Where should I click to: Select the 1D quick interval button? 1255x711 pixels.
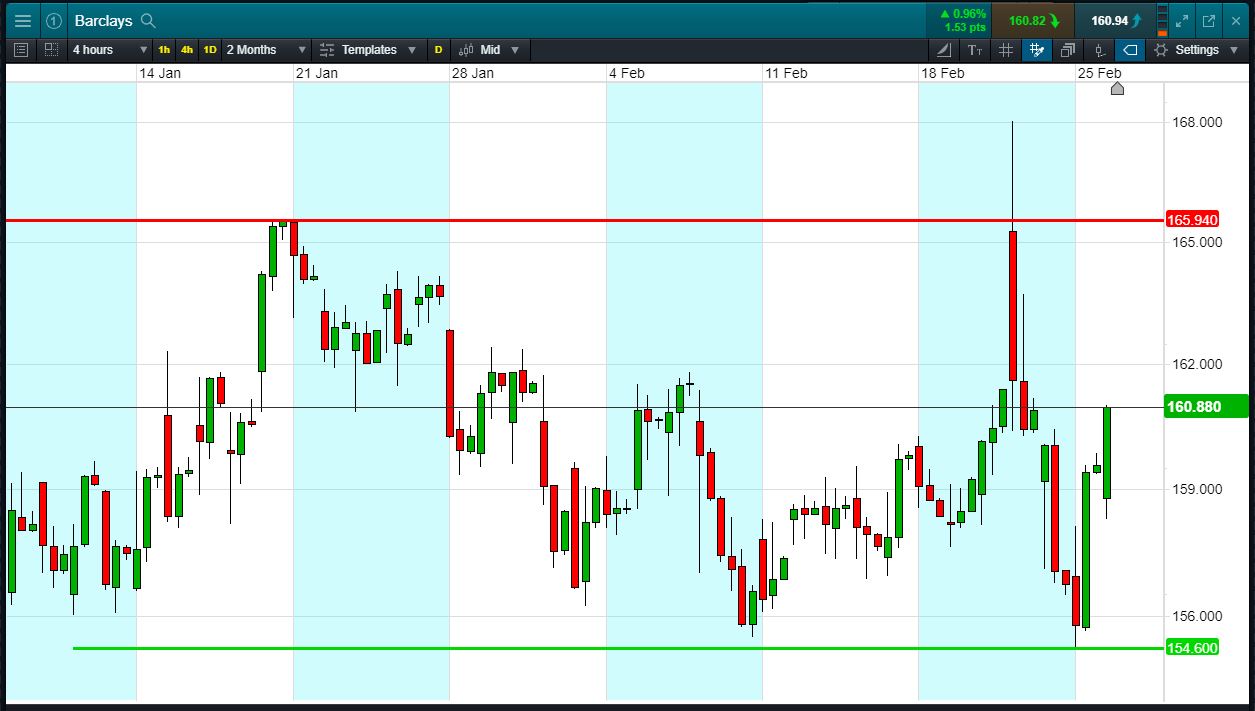210,50
